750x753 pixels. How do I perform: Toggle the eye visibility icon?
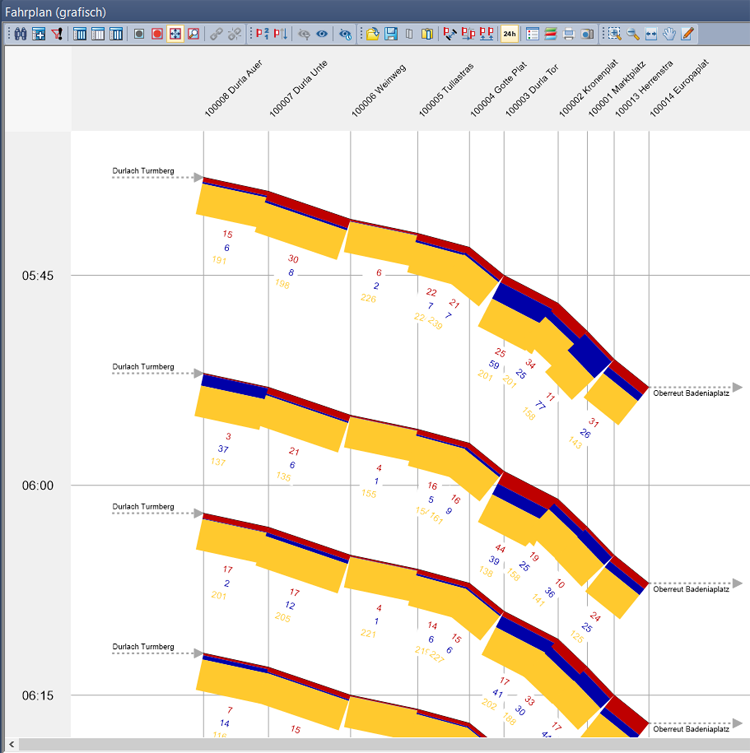(322, 34)
